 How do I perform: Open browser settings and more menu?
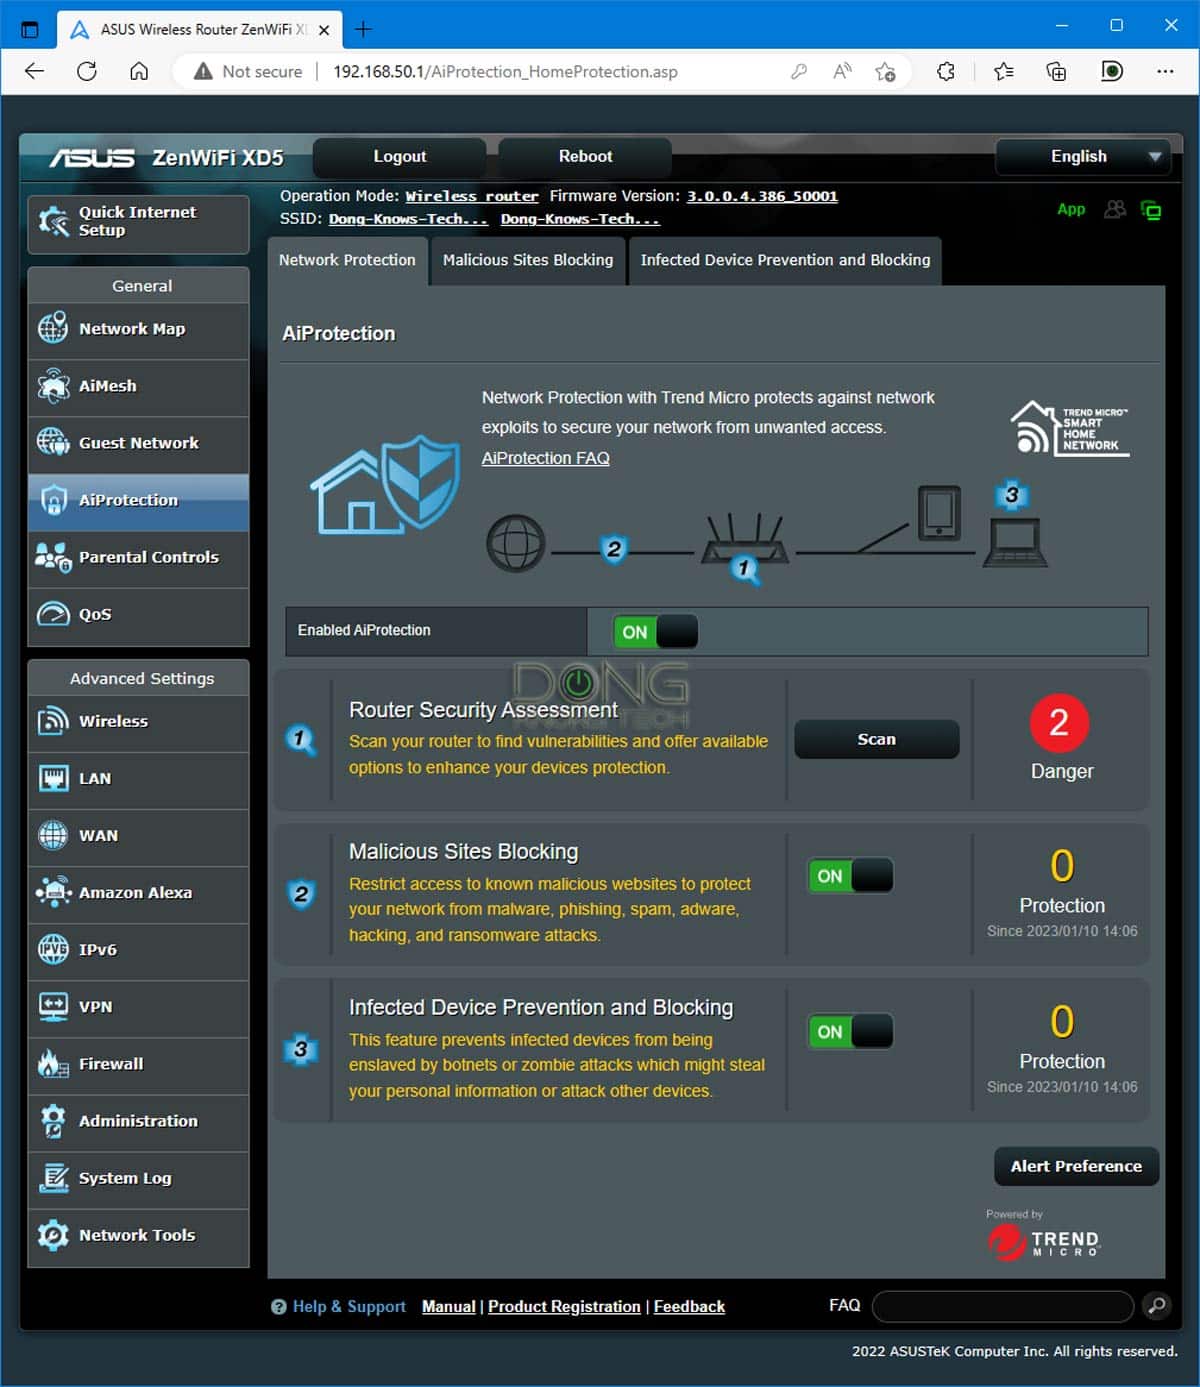coord(1165,71)
